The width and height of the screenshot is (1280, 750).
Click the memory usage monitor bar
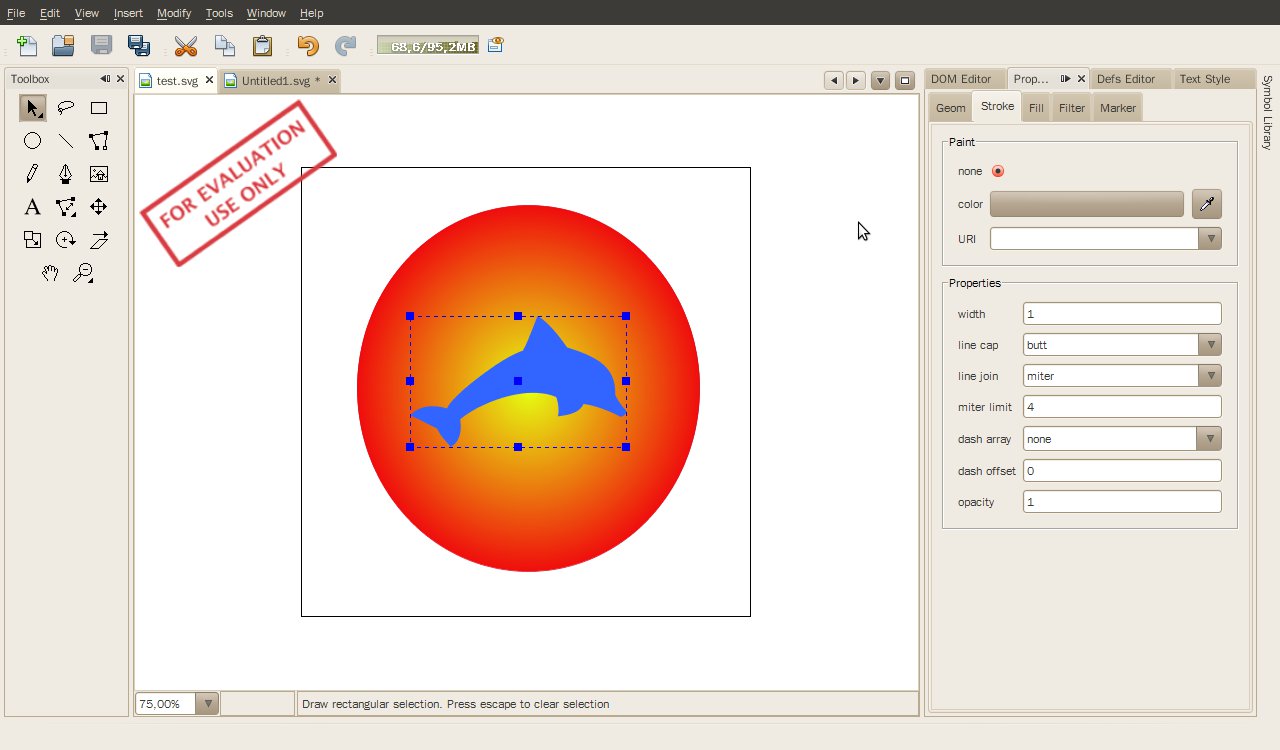coord(427,46)
